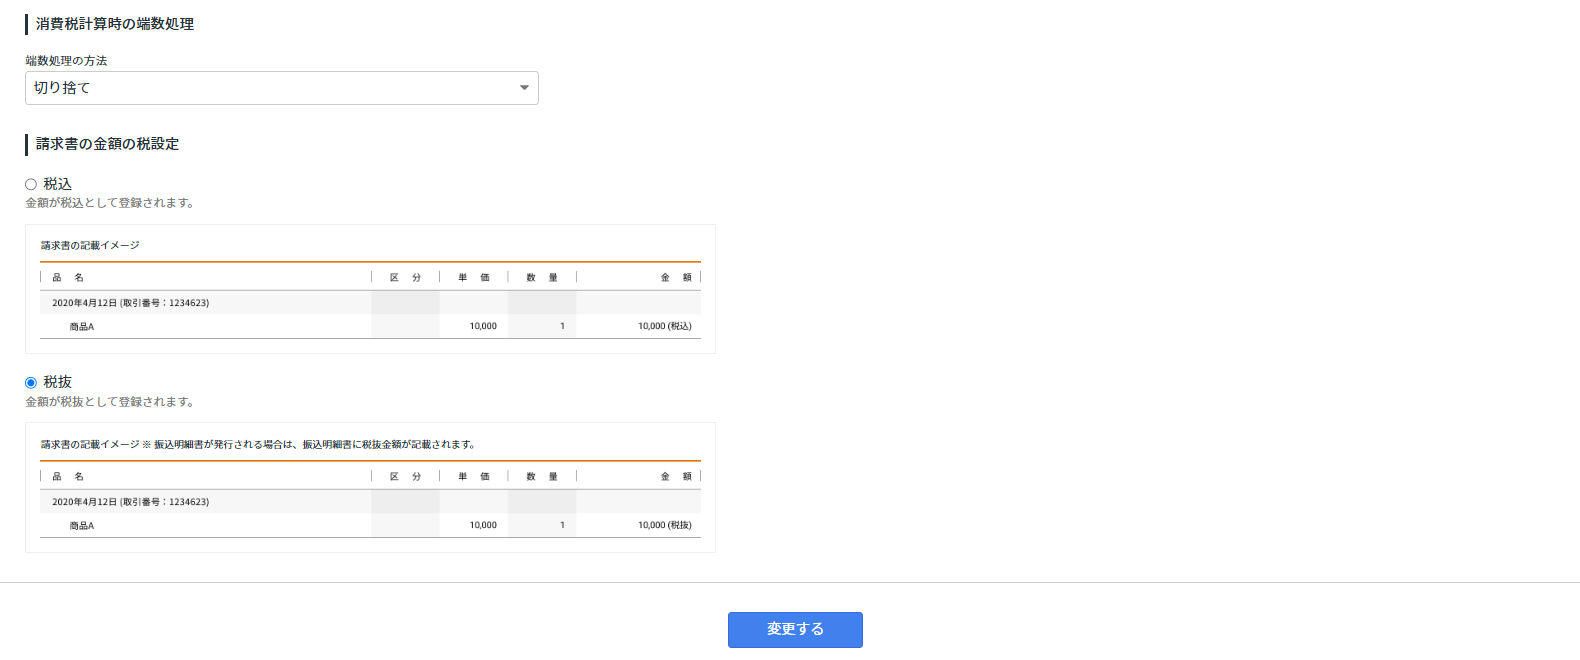Screen dimensions: 1580x660
Task: Click the 振込明細書 note in 税抜 preview
Action: tap(316, 444)
